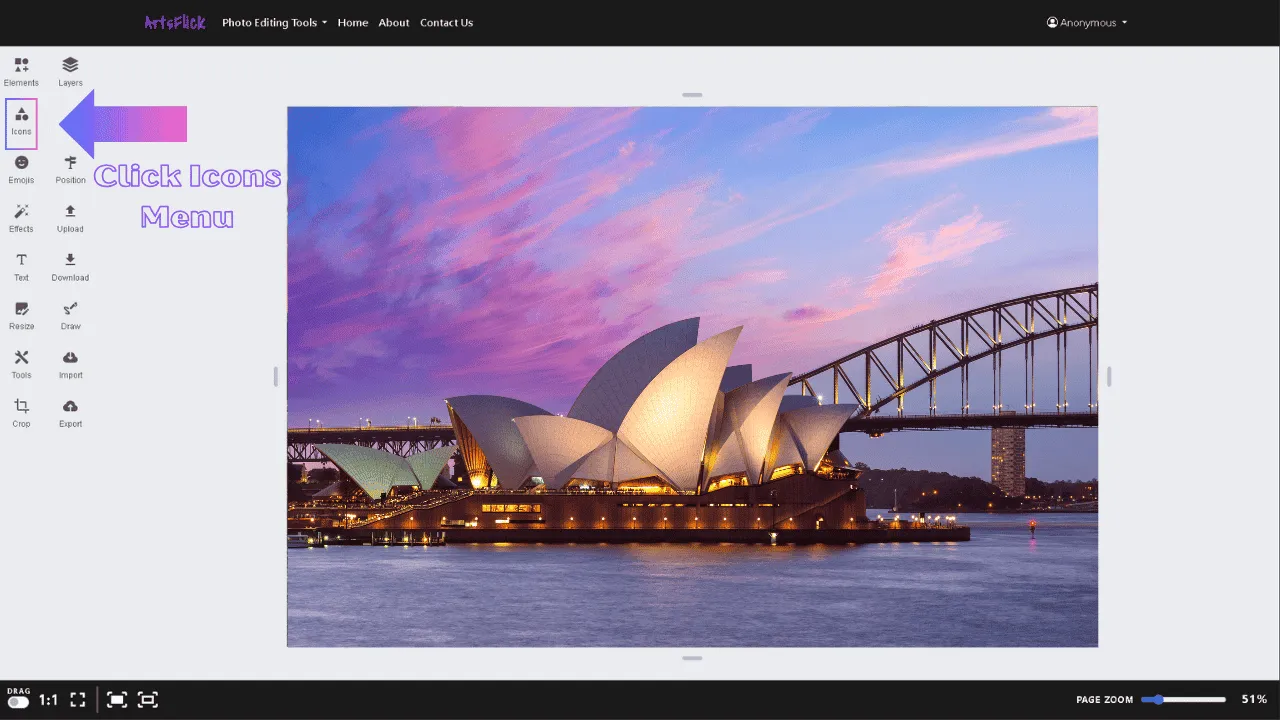Open the Photo Editing Tools dropdown
1280x720 pixels.
coord(274,22)
